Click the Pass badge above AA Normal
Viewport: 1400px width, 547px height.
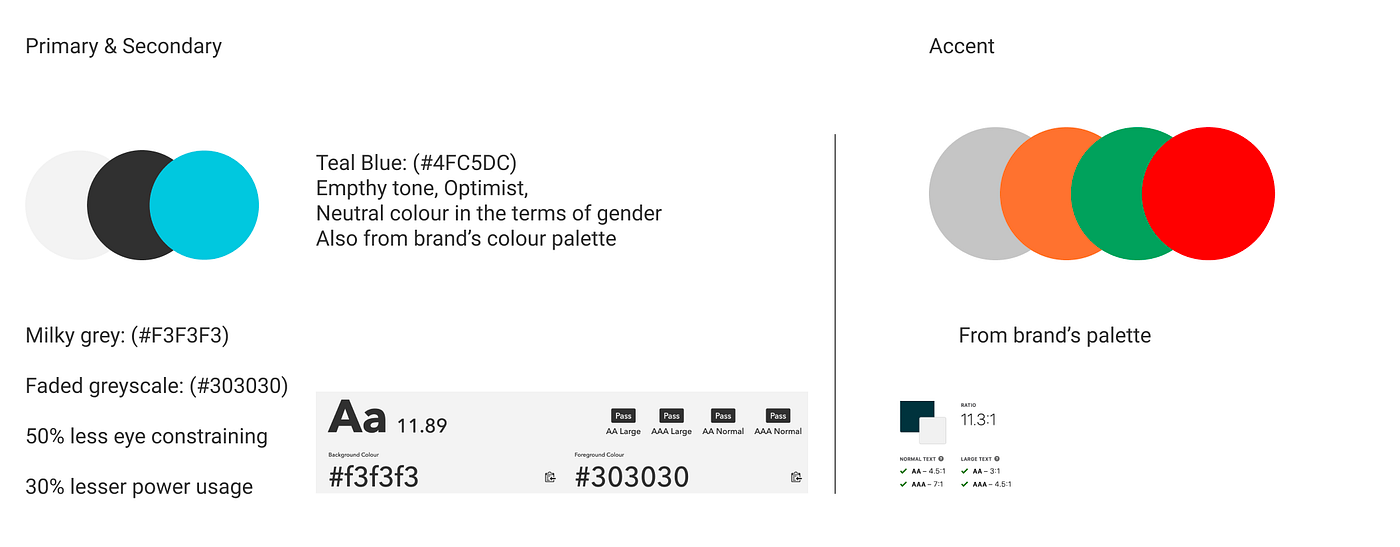click(x=723, y=416)
